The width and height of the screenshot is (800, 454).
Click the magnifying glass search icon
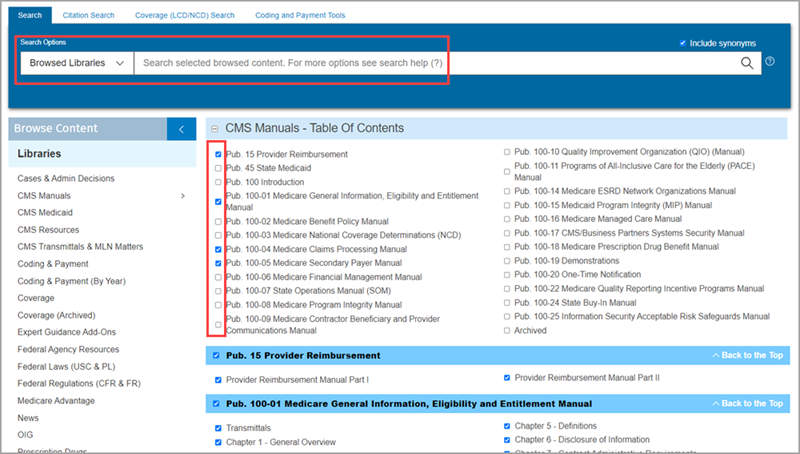746,63
